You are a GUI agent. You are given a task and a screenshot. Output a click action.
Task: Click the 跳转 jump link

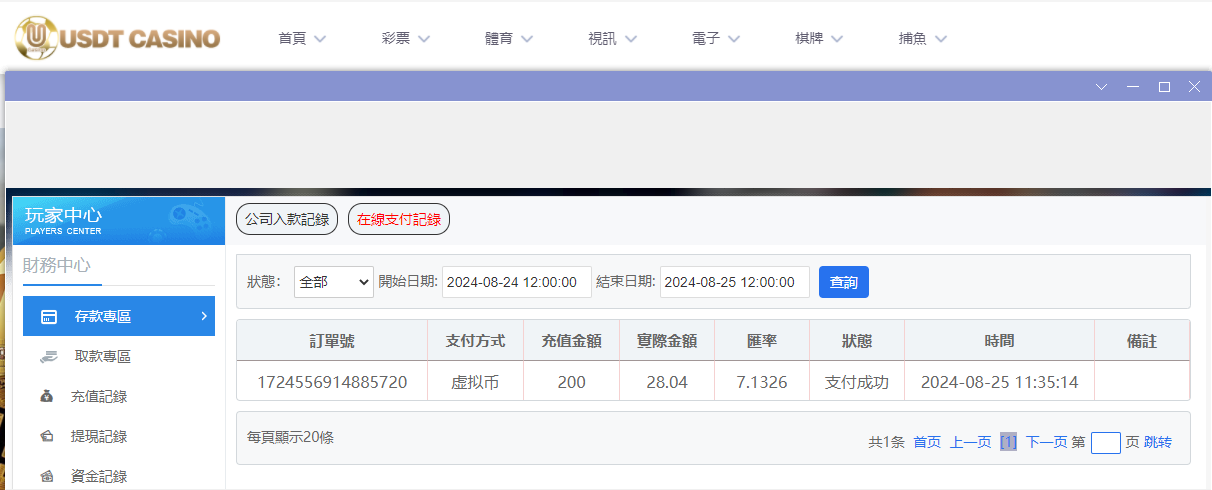1158,442
